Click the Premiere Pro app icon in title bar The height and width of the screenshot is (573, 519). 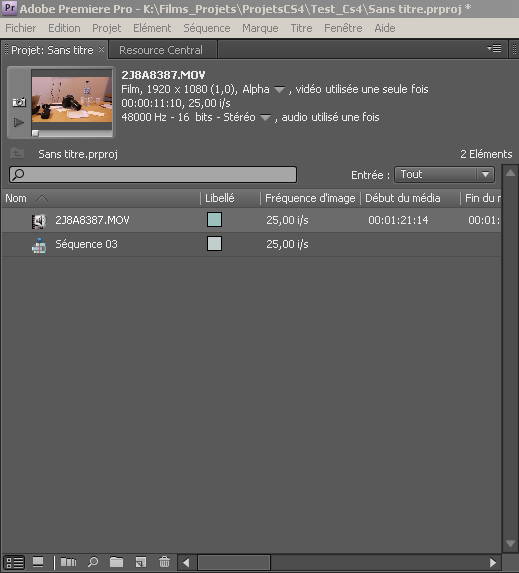point(9,8)
